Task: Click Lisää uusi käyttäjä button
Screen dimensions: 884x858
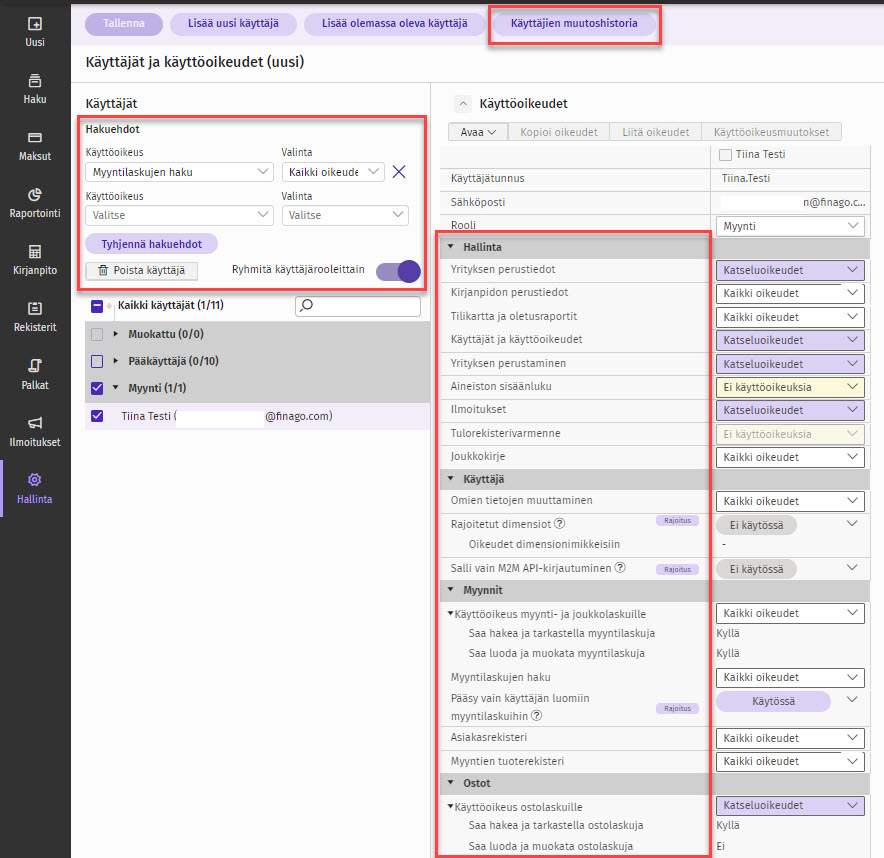Action: click(233, 24)
